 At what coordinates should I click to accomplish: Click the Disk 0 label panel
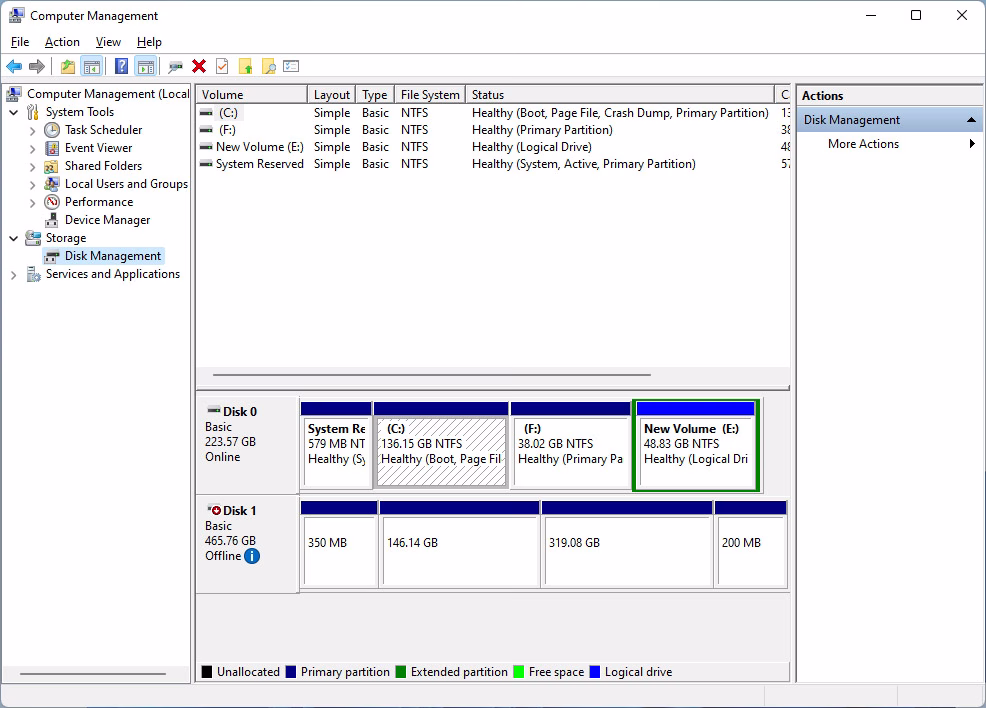248,445
